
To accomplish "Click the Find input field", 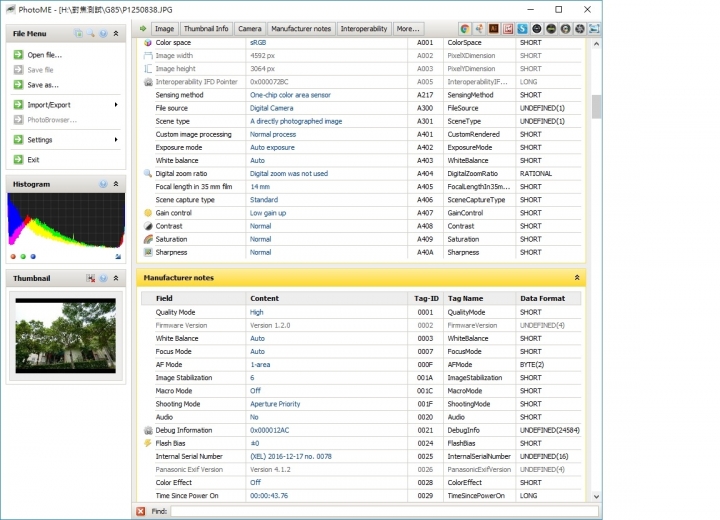I will (x=385, y=511).
